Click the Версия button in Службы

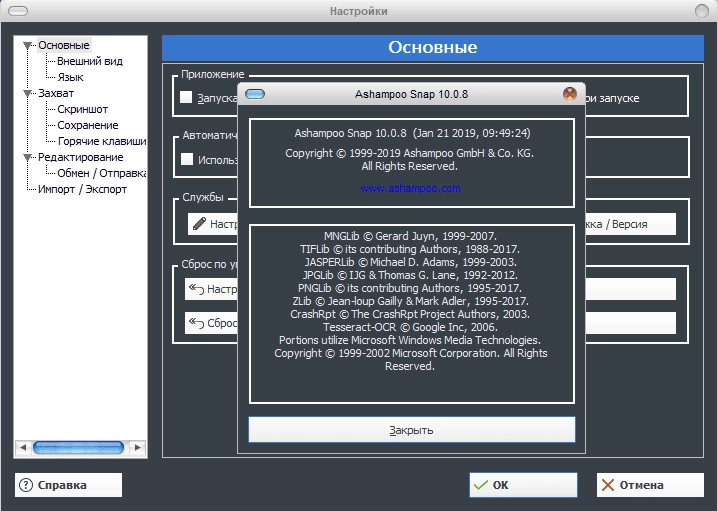coord(631,224)
